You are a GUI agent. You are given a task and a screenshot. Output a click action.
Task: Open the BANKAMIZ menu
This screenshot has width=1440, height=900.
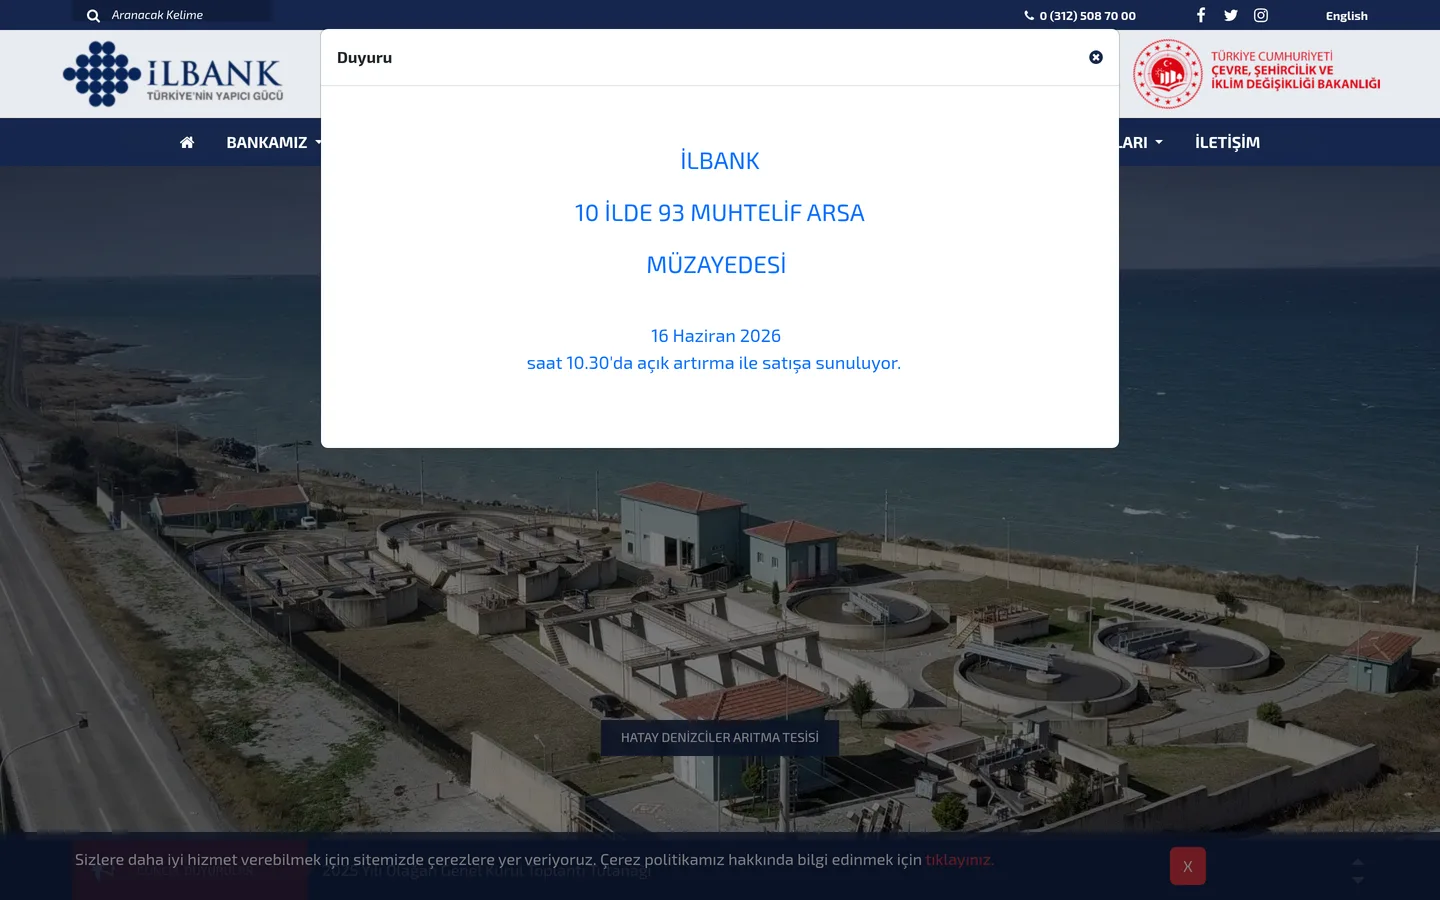[x=274, y=142]
